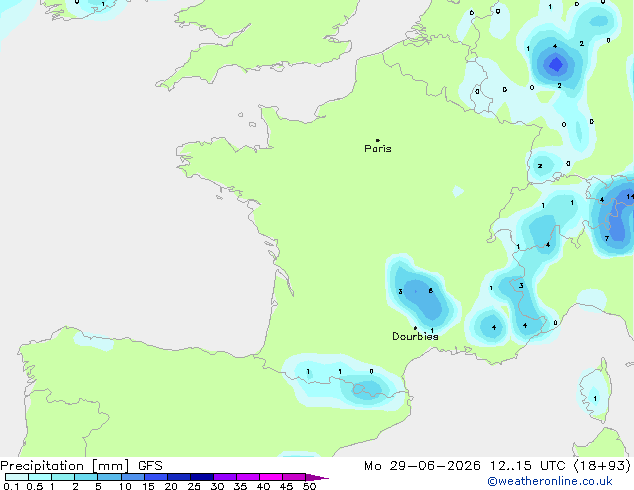This screenshot has width=634, height=490.
Task: Select the 5–10 mm legend swatch
Action: click(109, 477)
